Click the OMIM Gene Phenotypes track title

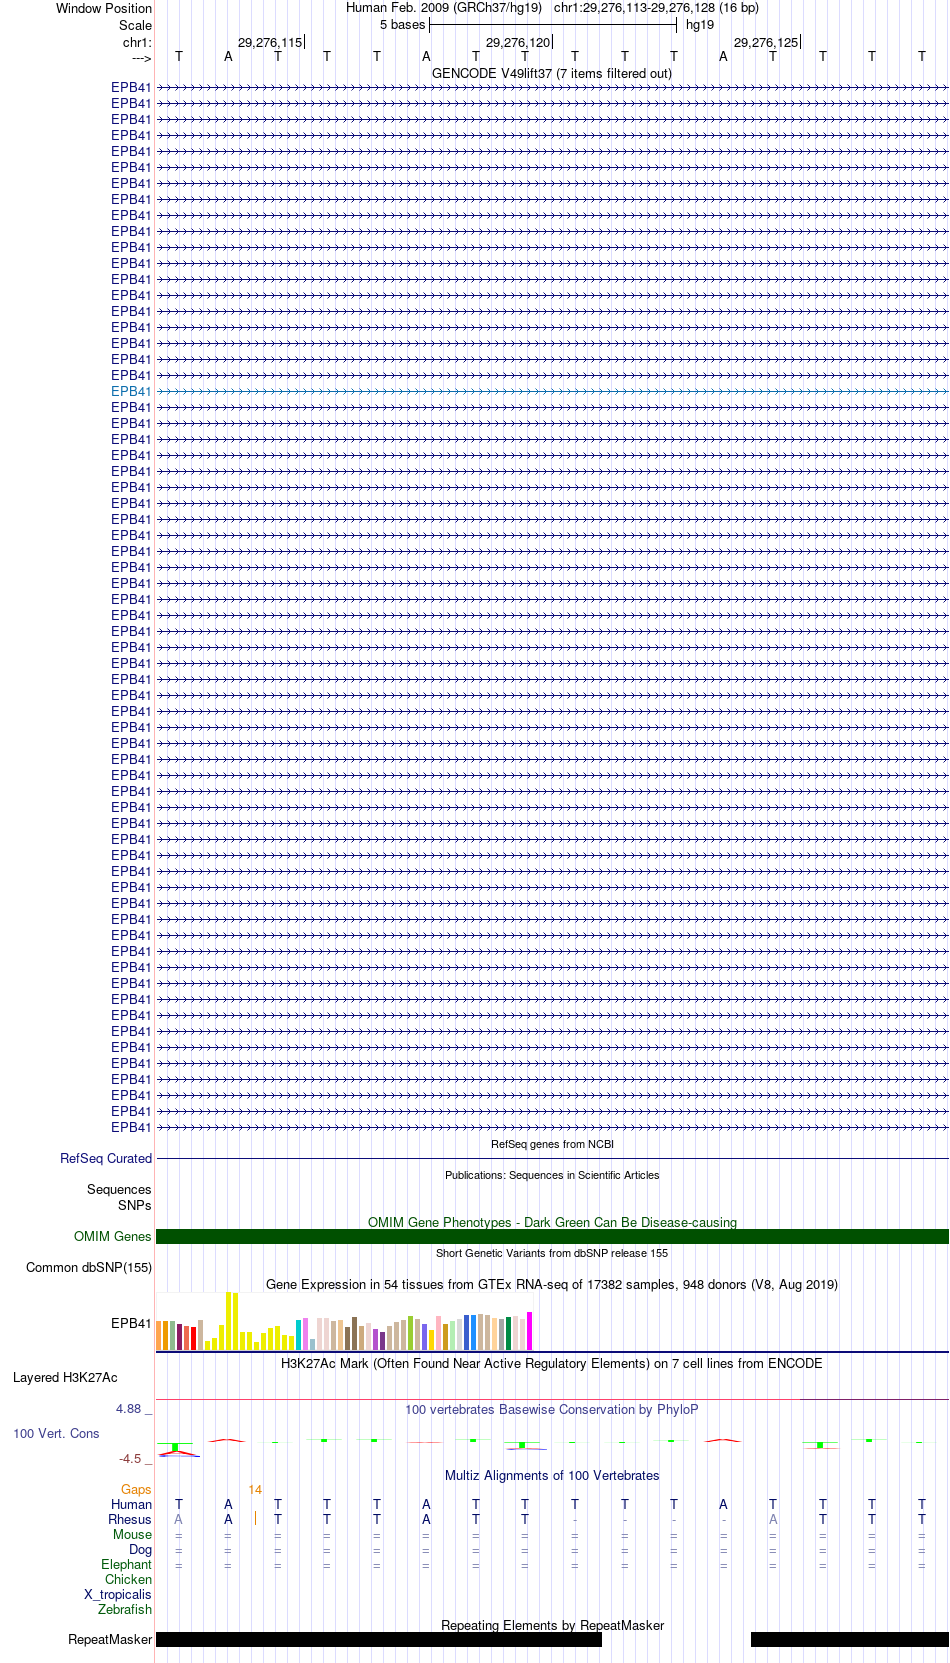552,1222
